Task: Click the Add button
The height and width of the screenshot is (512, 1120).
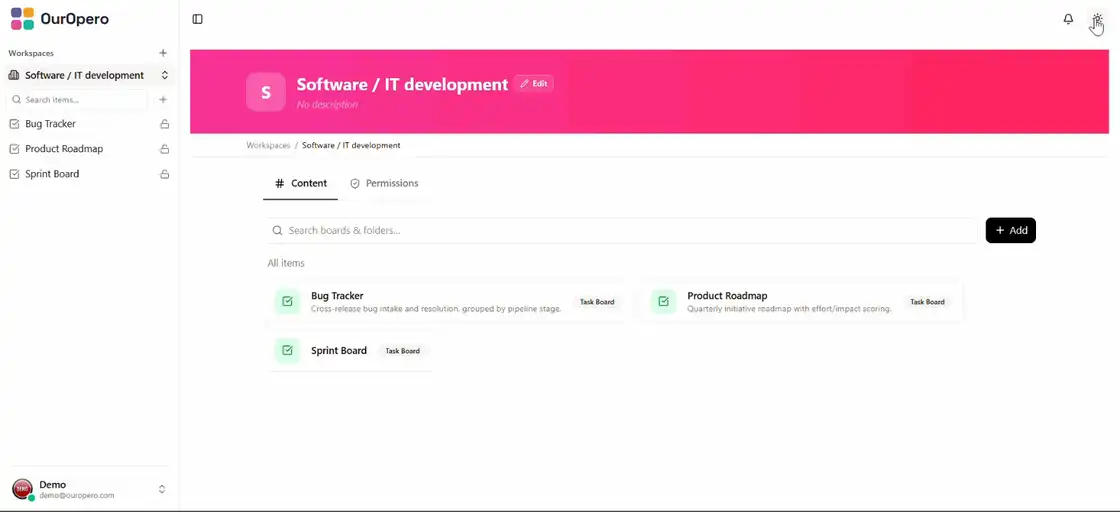Action: [1011, 231]
